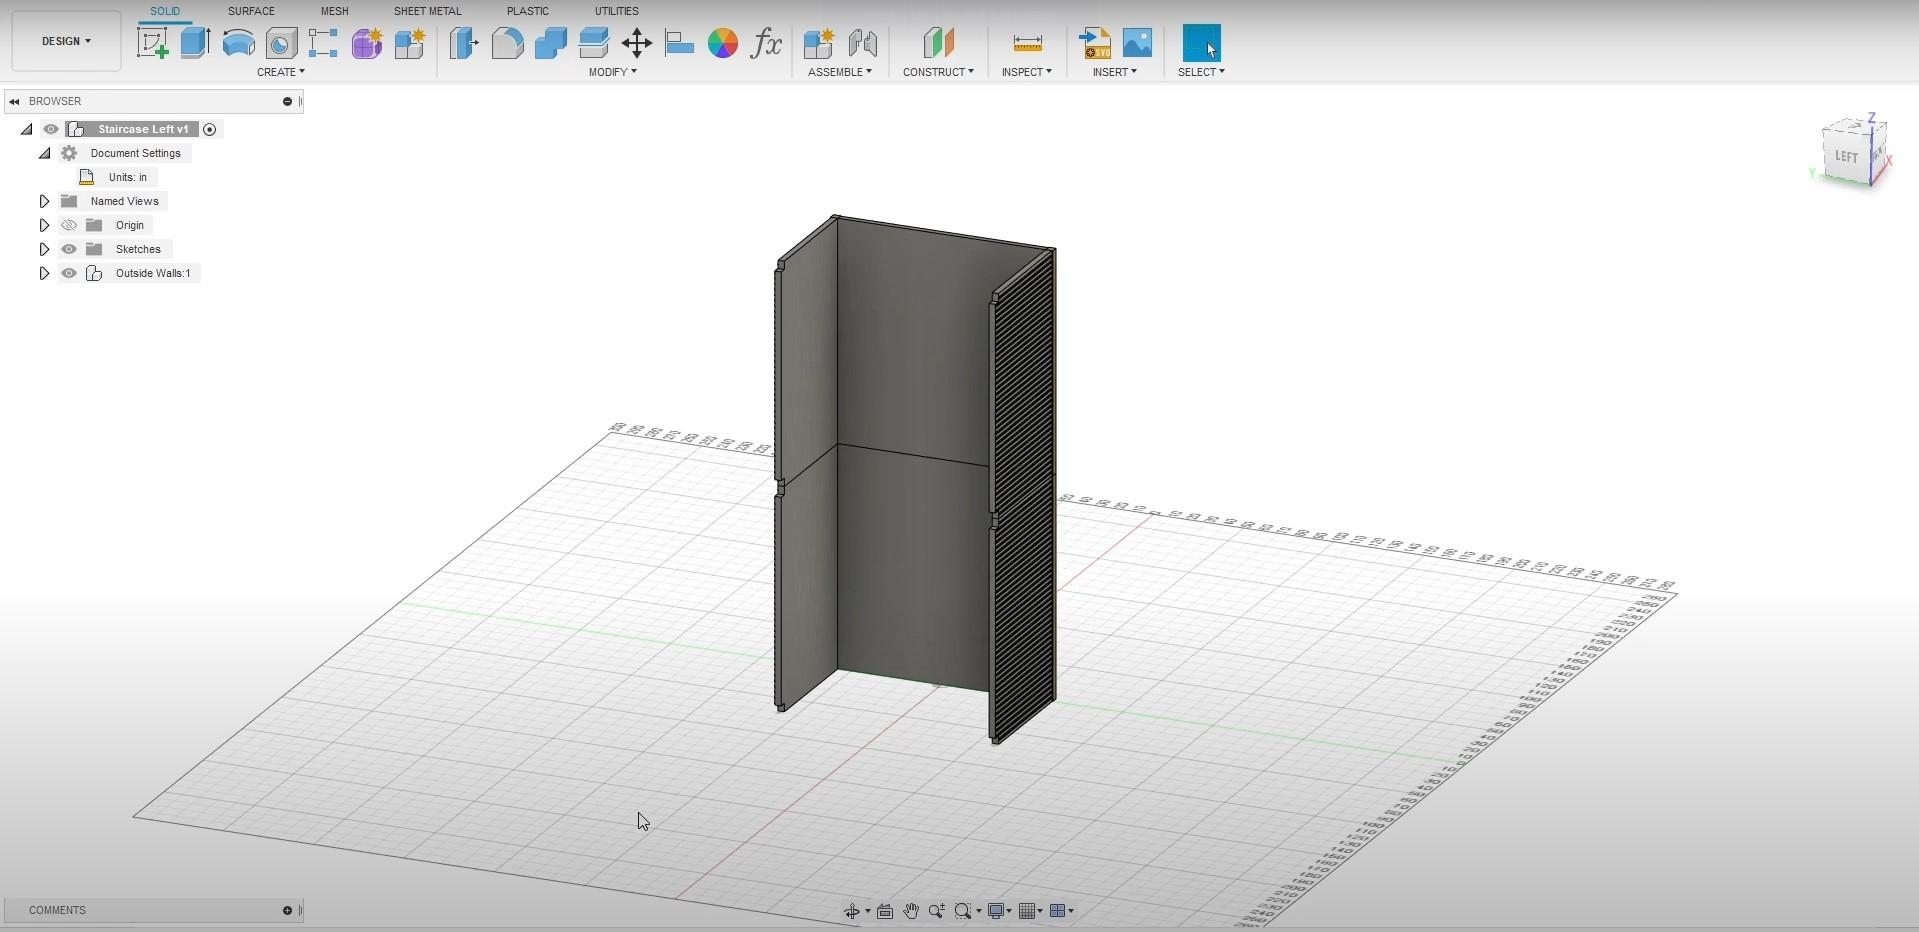This screenshot has width=1919, height=932.
Task: Open the Viewports layout menu
Action: tap(1062, 911)
